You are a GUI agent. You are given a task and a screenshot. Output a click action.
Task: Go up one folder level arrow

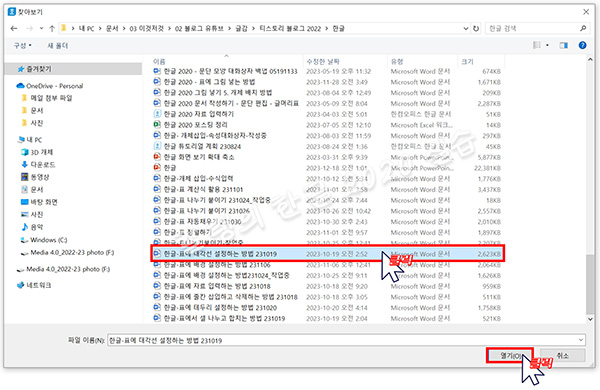[x=52, y=28]
